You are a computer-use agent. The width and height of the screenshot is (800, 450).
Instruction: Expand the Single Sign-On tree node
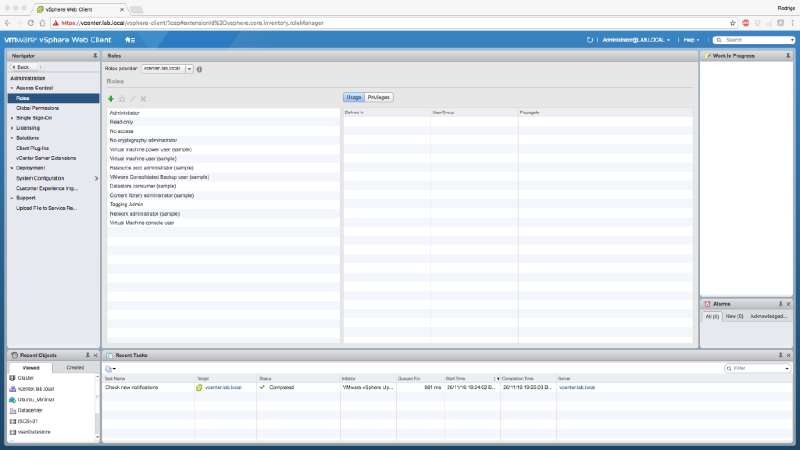[x=12, y=118]
